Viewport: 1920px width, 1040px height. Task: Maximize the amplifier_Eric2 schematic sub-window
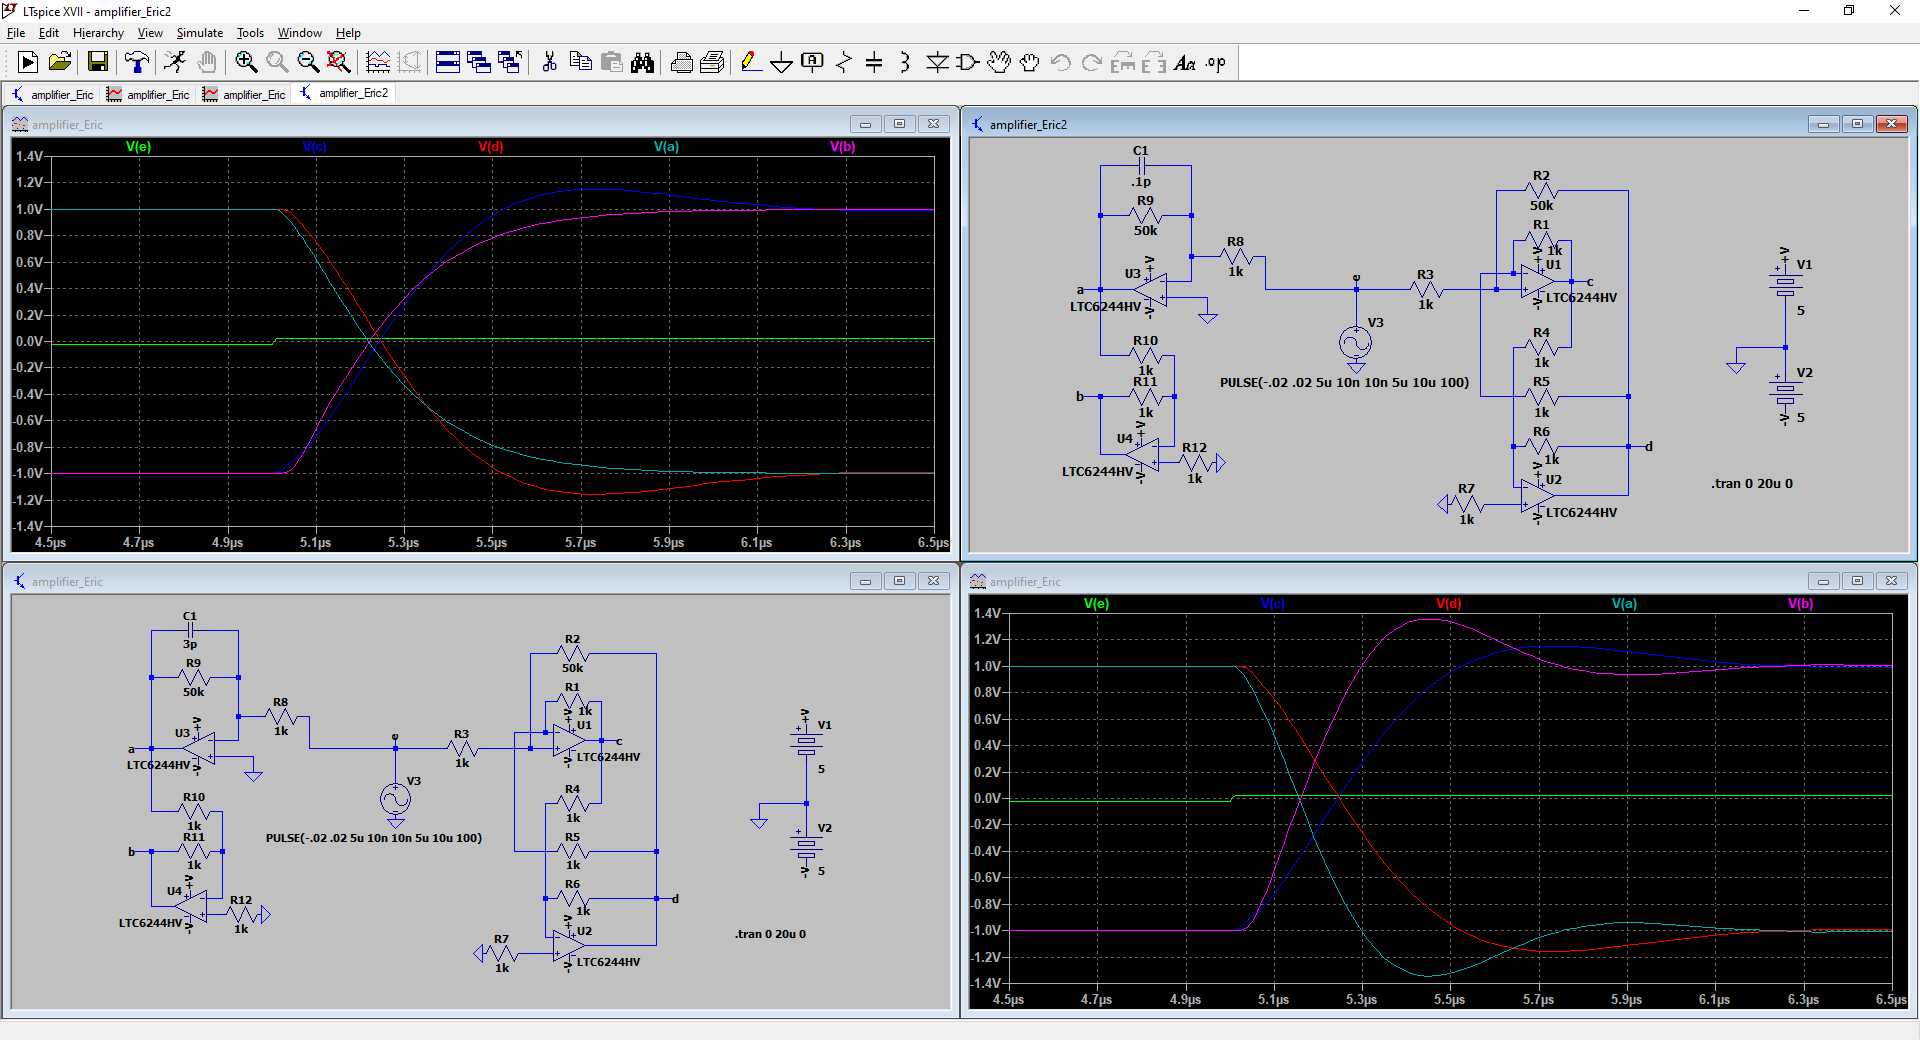pyautogui.click(x=1857, y=124)
